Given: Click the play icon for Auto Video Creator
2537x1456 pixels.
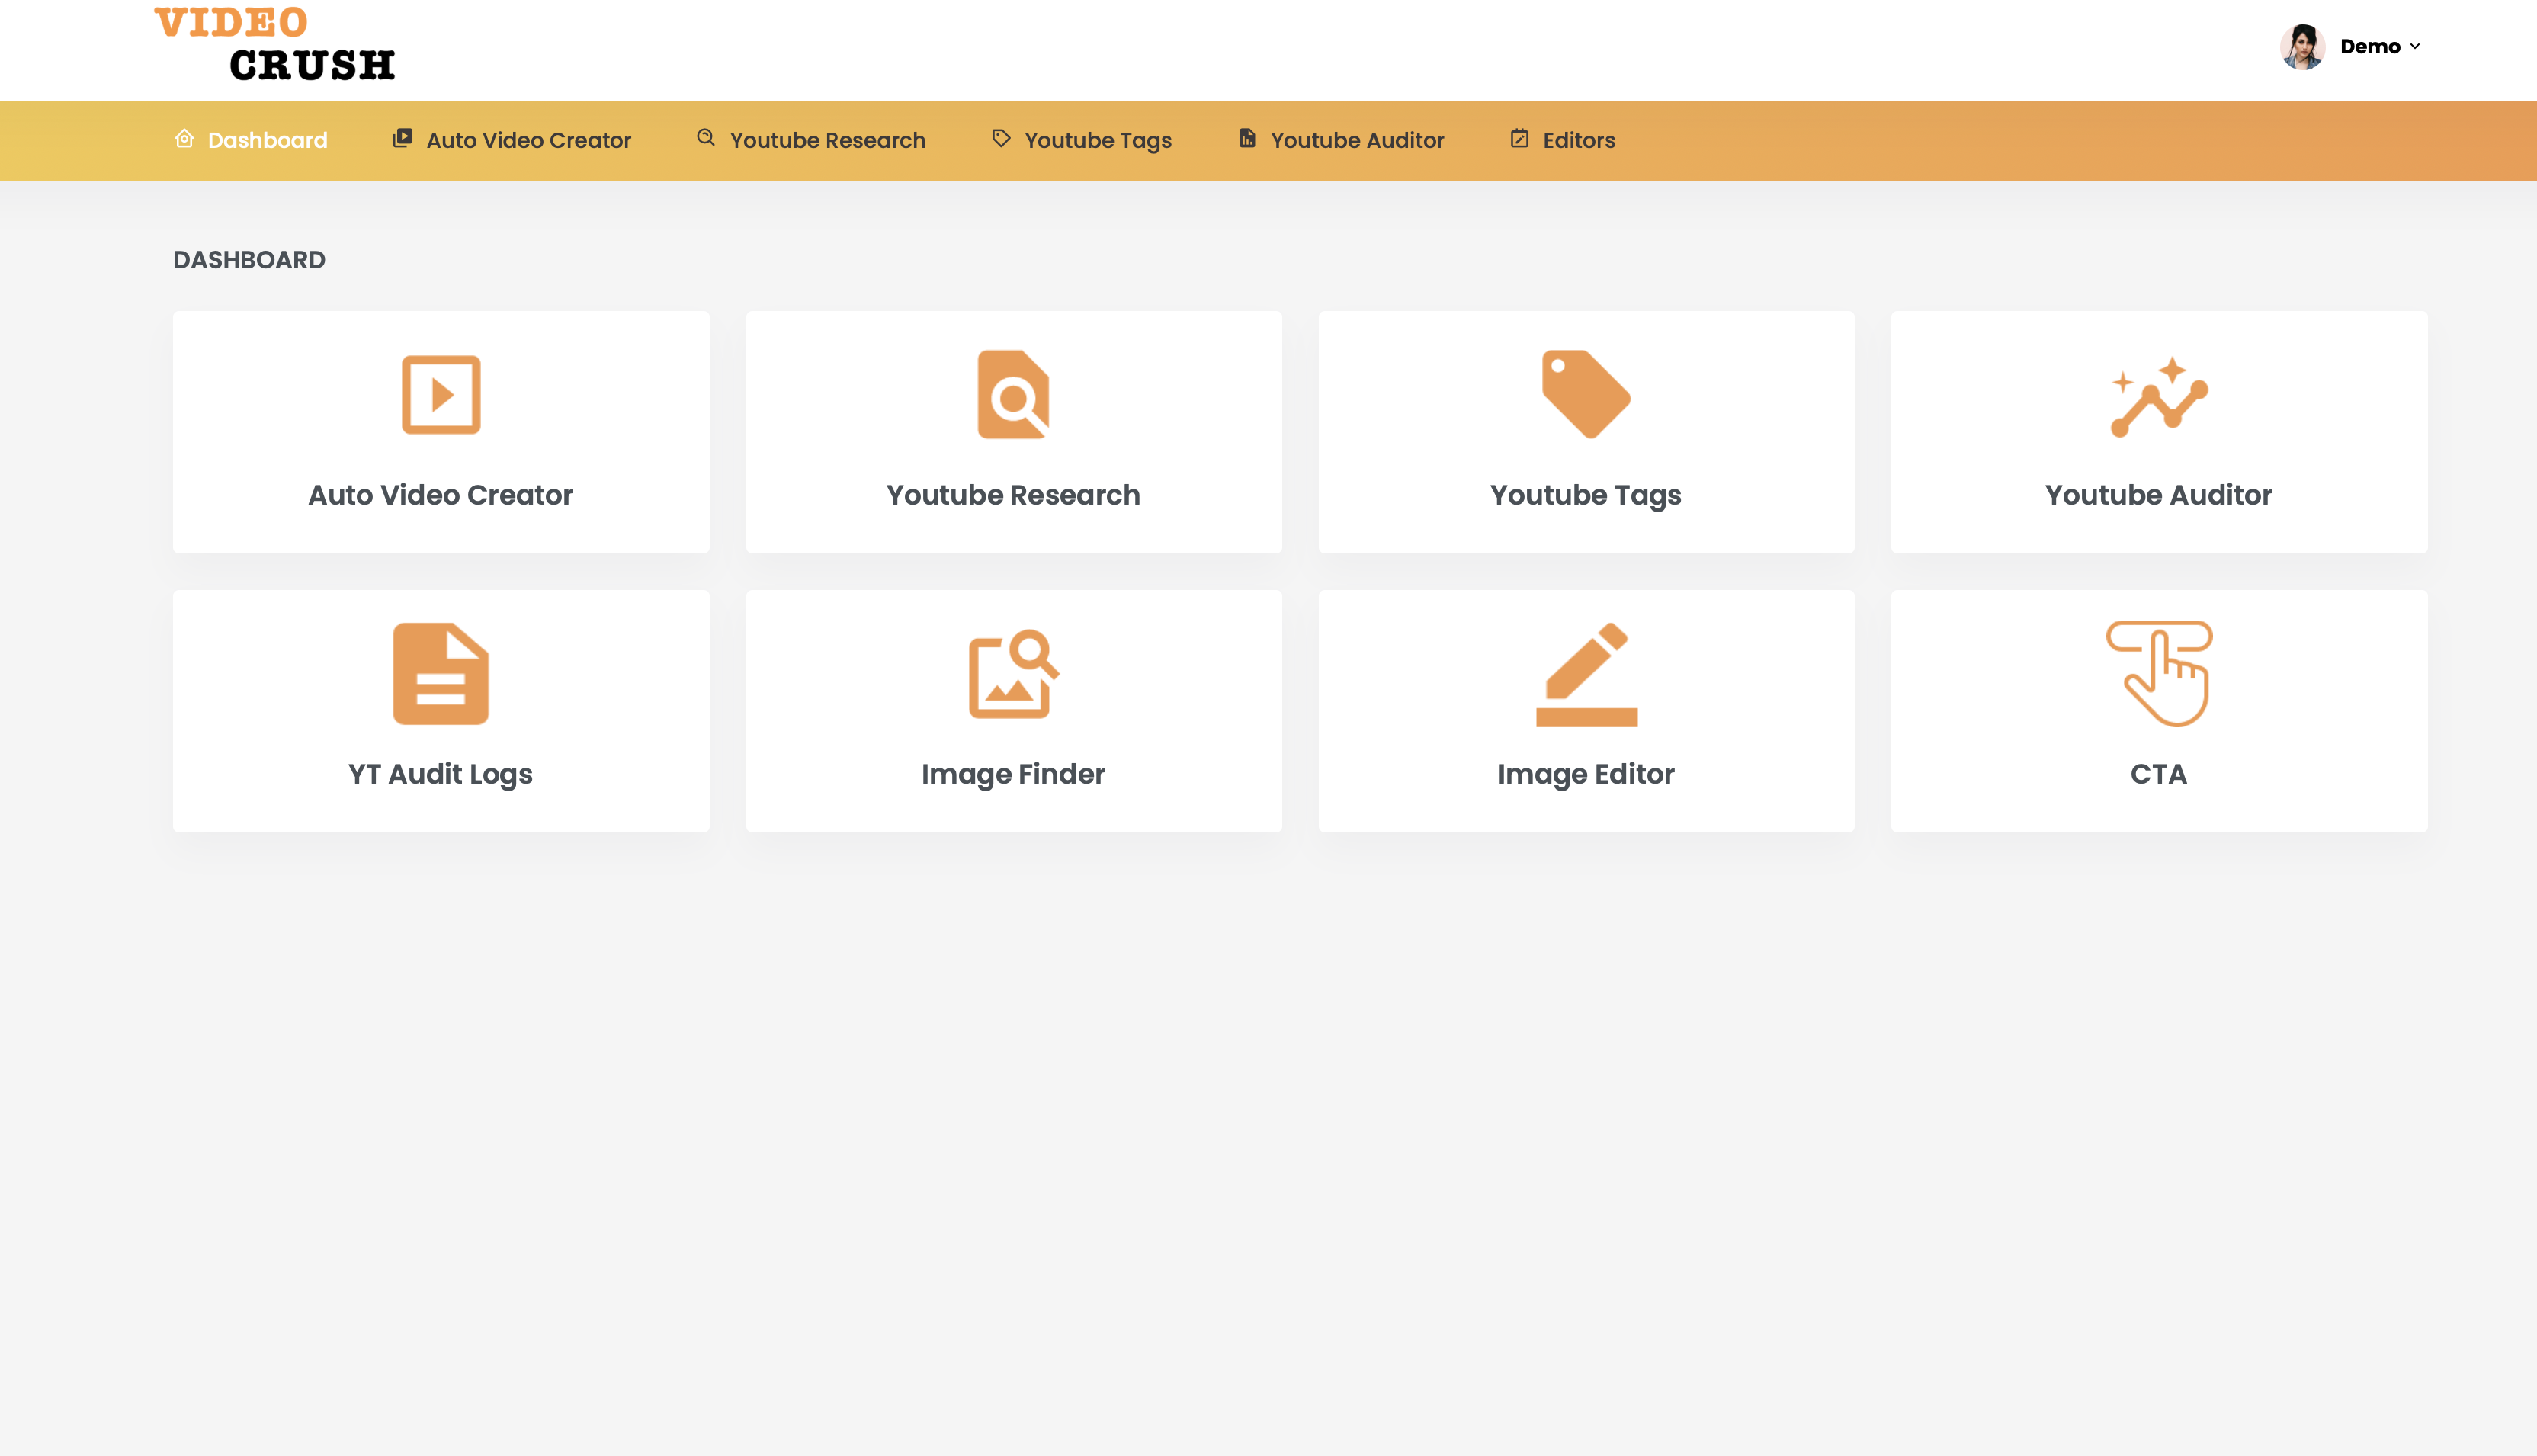Looking at the screenshot, I should [441, 394].
